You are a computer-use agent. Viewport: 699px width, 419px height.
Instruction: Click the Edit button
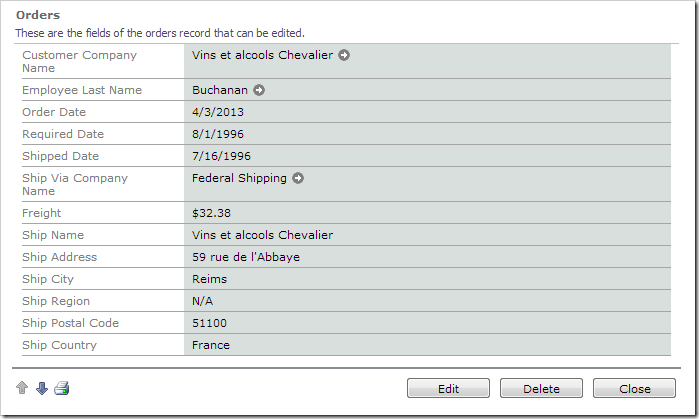tap(448, 388)
